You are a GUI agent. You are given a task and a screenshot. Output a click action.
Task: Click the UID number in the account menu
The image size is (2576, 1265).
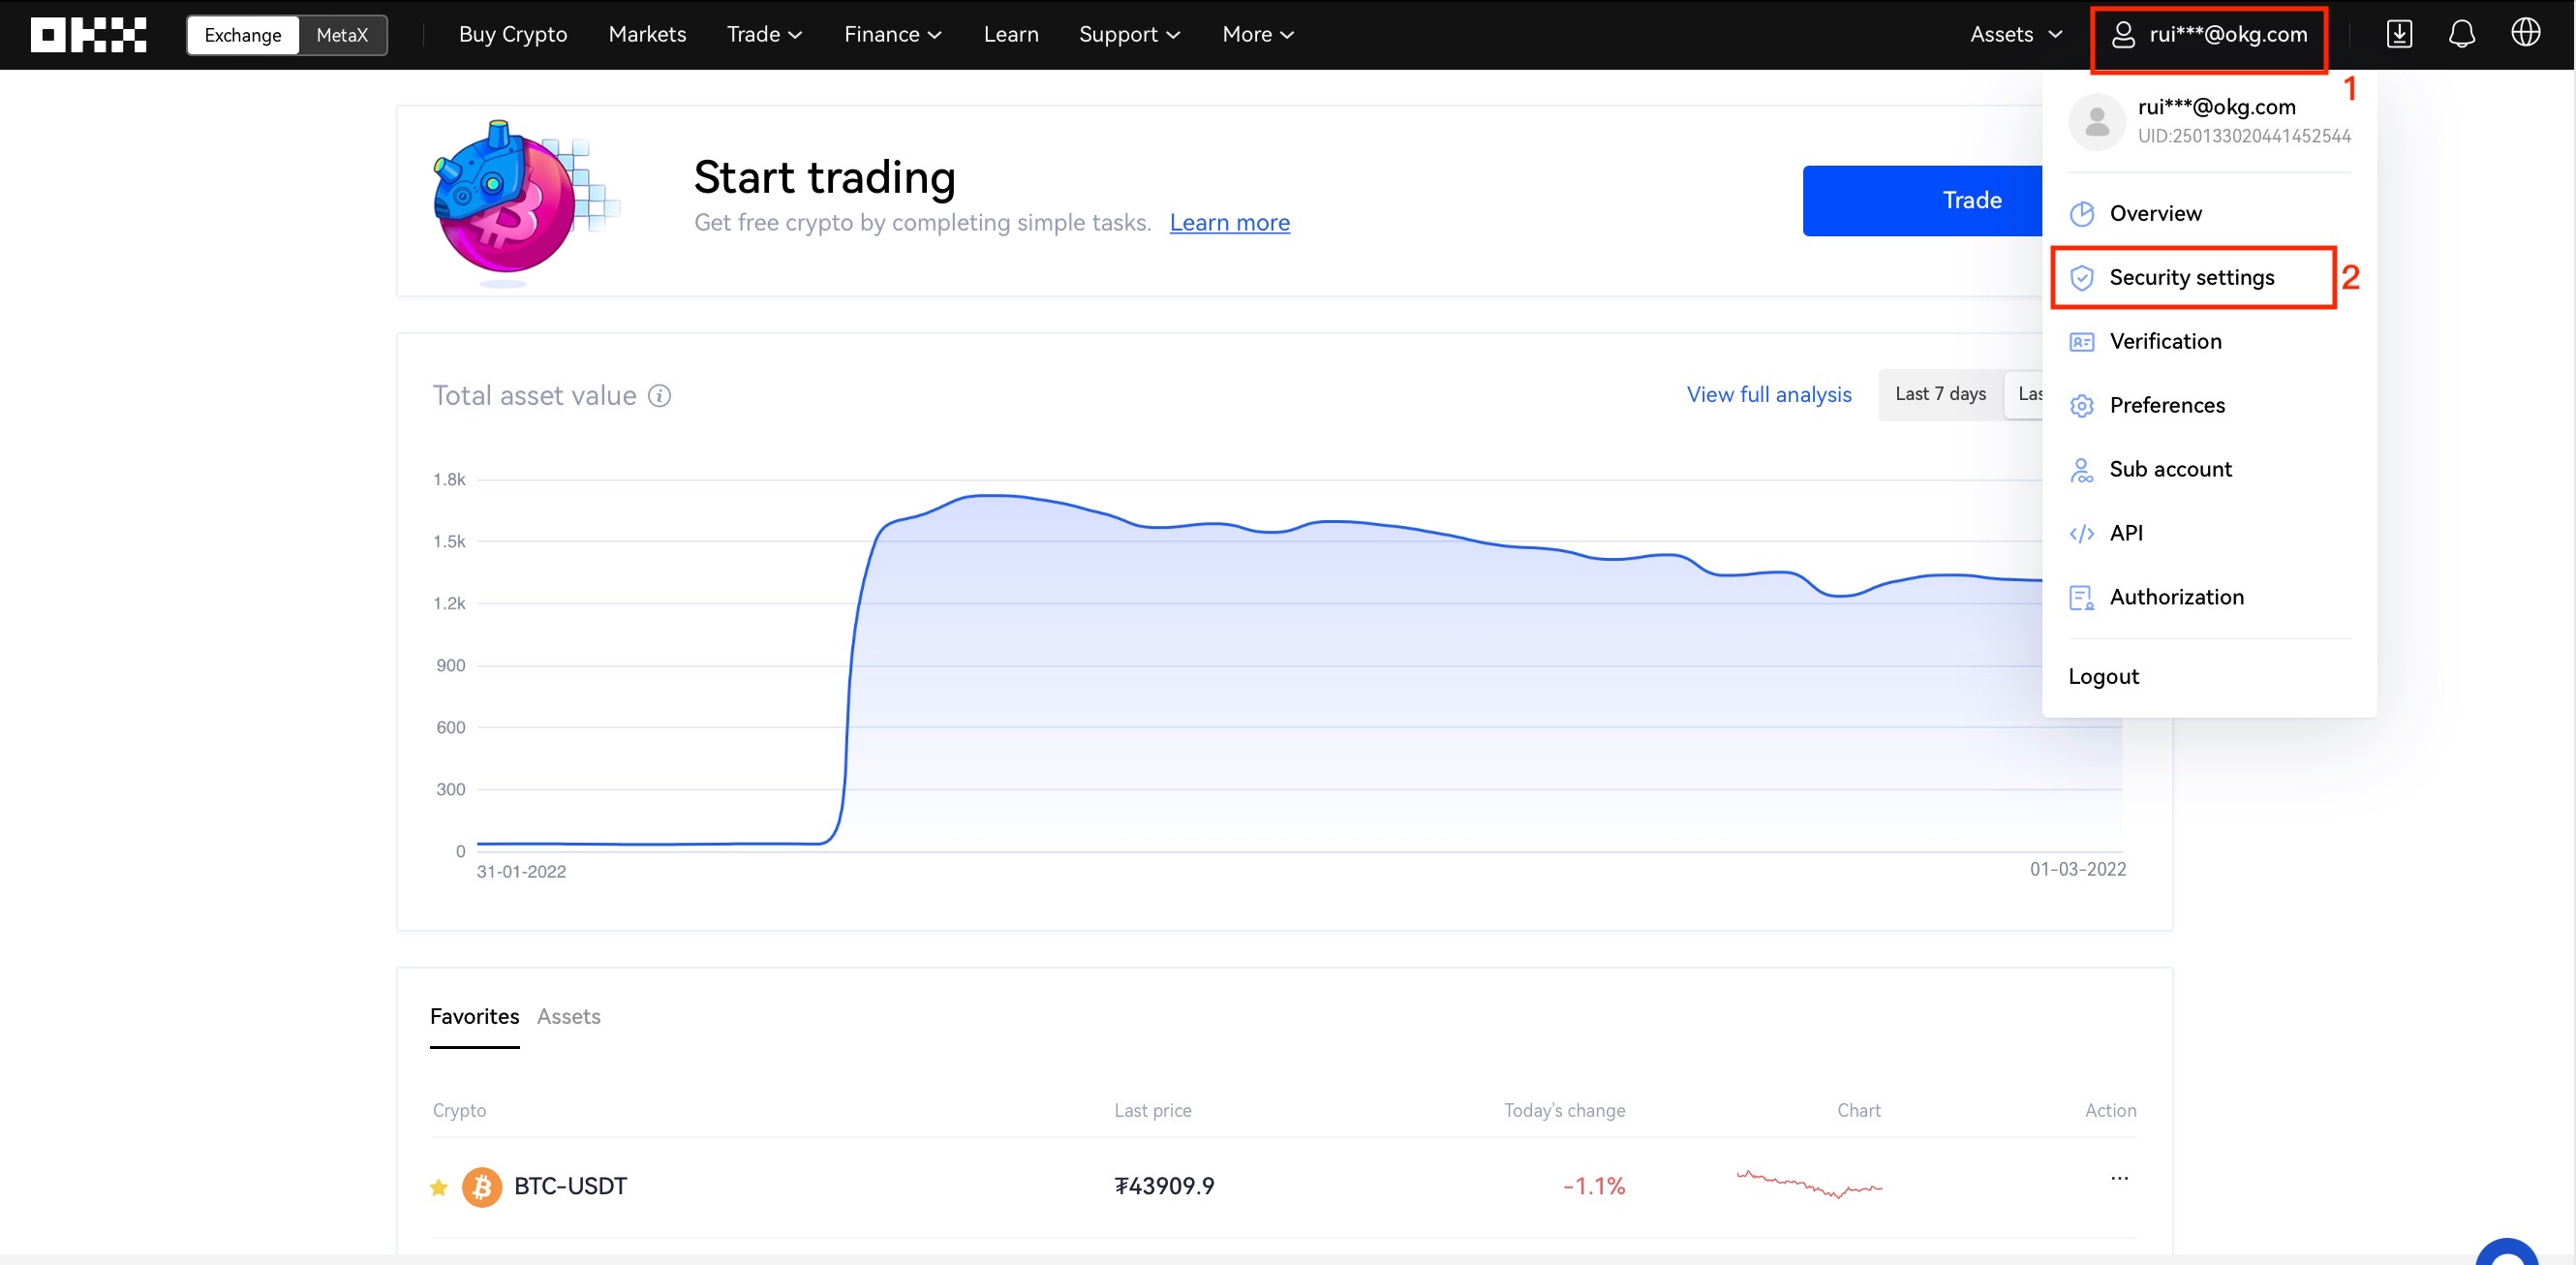(2244, 136)
